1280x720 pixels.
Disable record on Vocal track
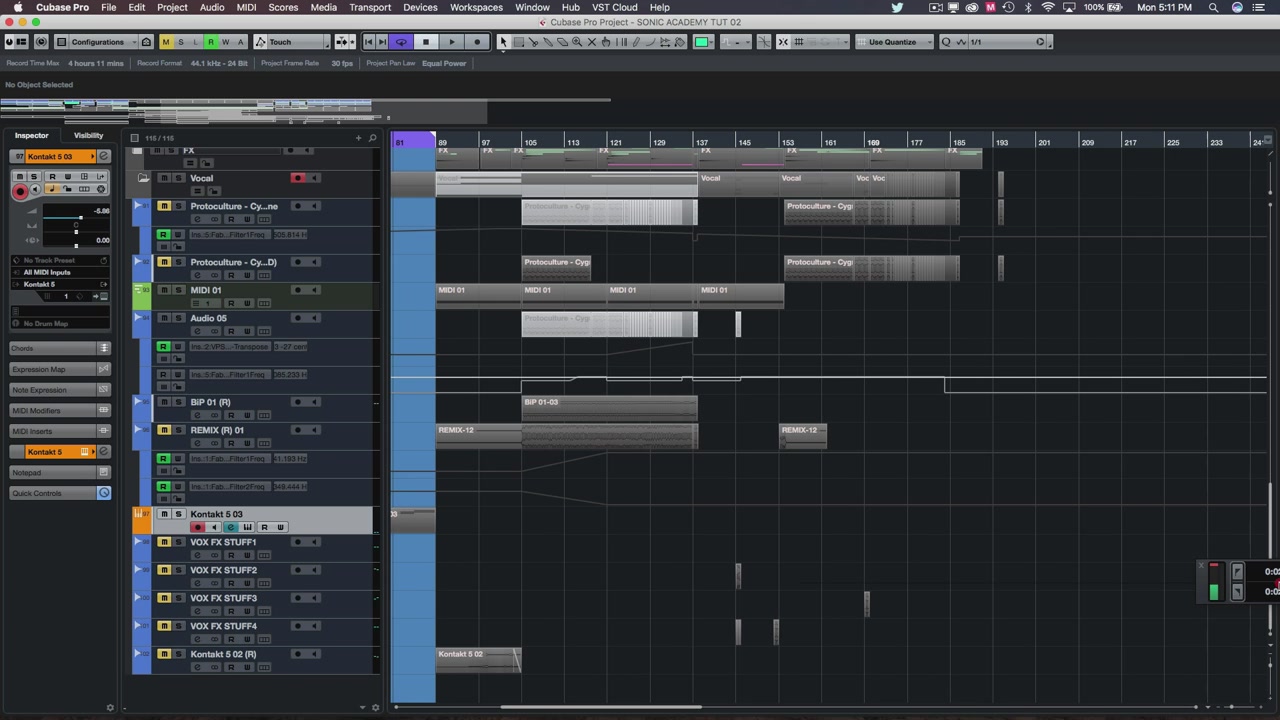coord(297,178)
